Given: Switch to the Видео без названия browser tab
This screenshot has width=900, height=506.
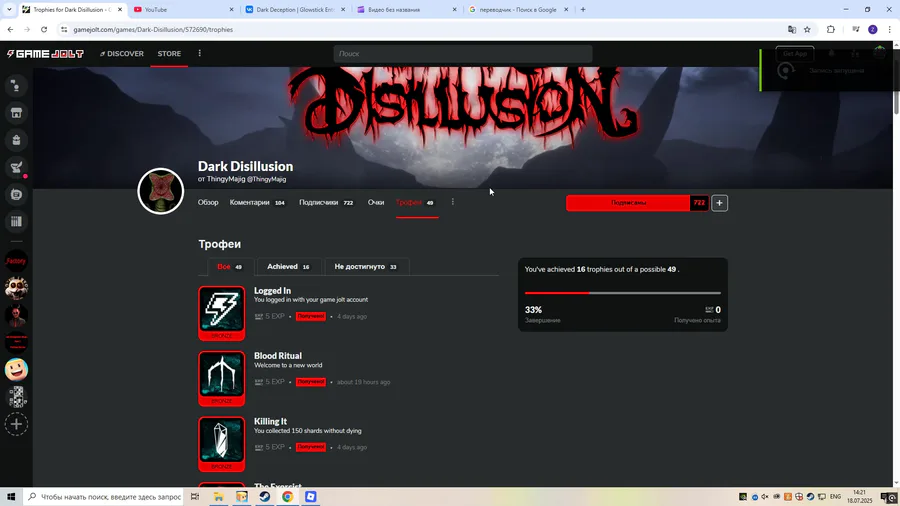Looking at the screenshot, I should (x=406, y=10).
